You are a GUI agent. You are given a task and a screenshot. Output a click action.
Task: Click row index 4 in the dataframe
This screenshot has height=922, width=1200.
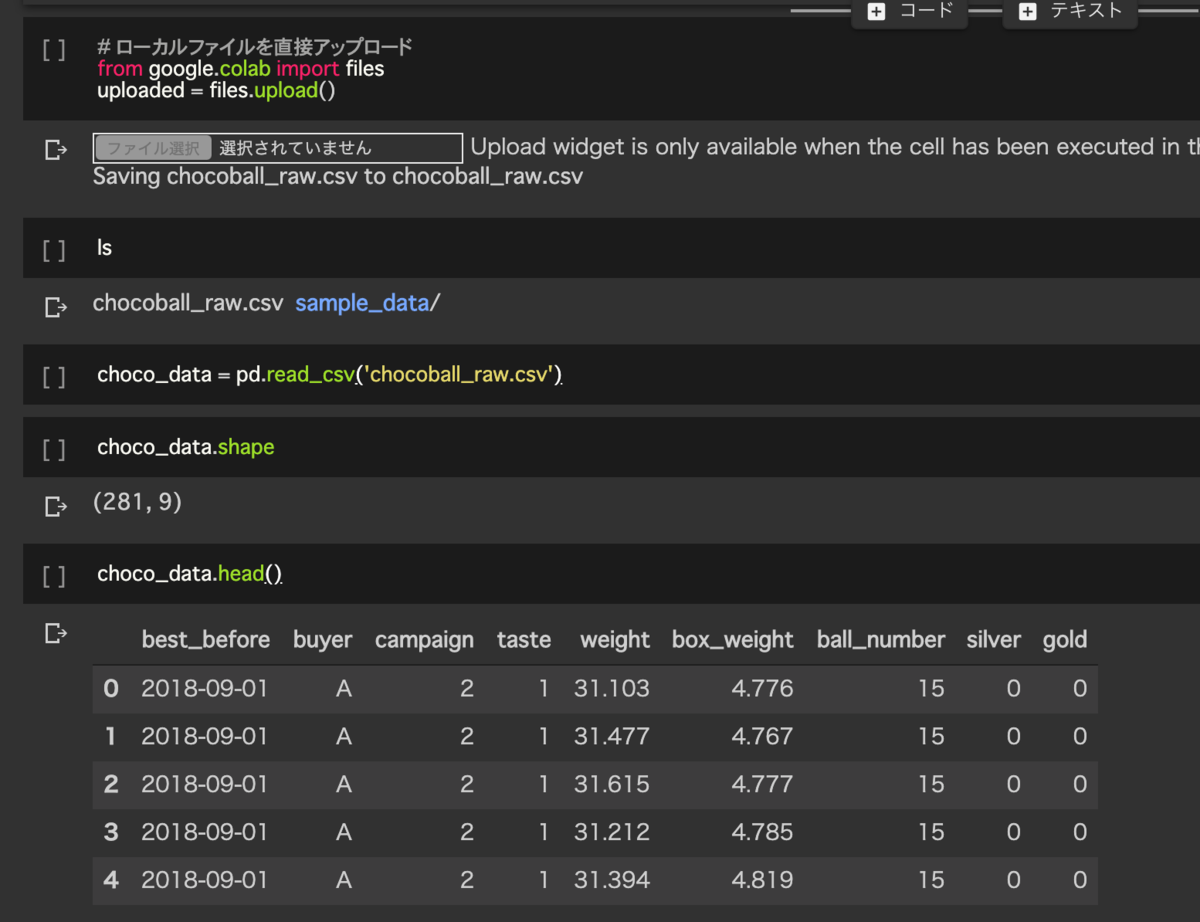pos(111,880)
